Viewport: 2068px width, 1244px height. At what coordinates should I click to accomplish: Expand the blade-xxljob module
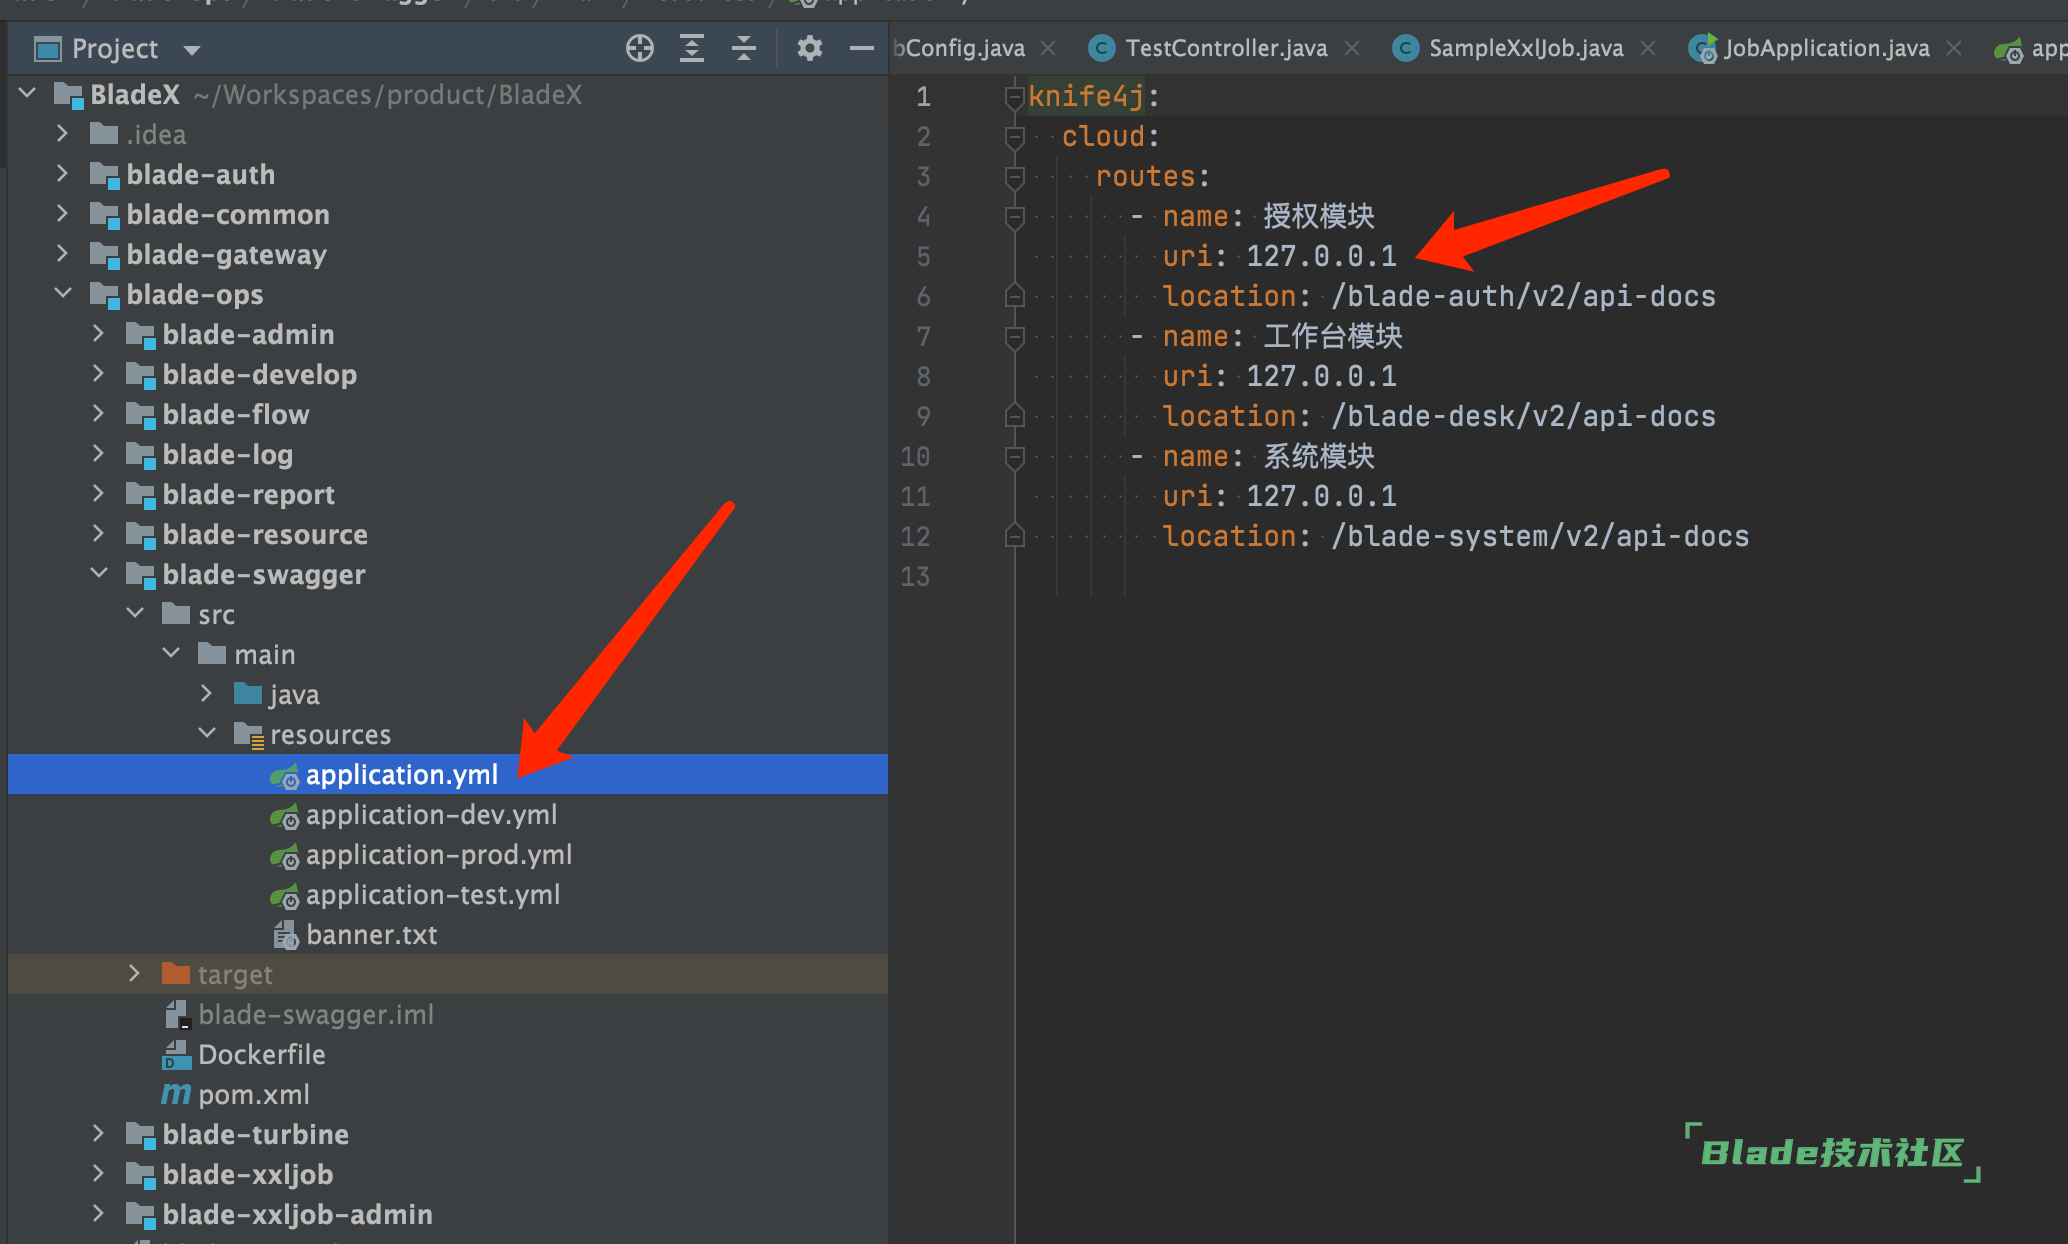tap(99, 1174)
